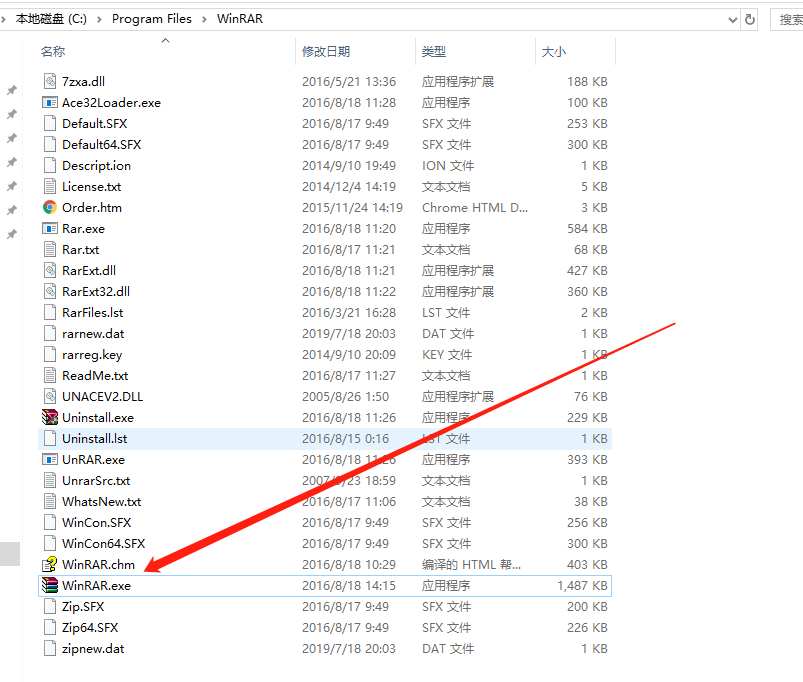Select the Chrome icon of Order.htm
Viewport: 803px width, 682px height.
[50, 207]
